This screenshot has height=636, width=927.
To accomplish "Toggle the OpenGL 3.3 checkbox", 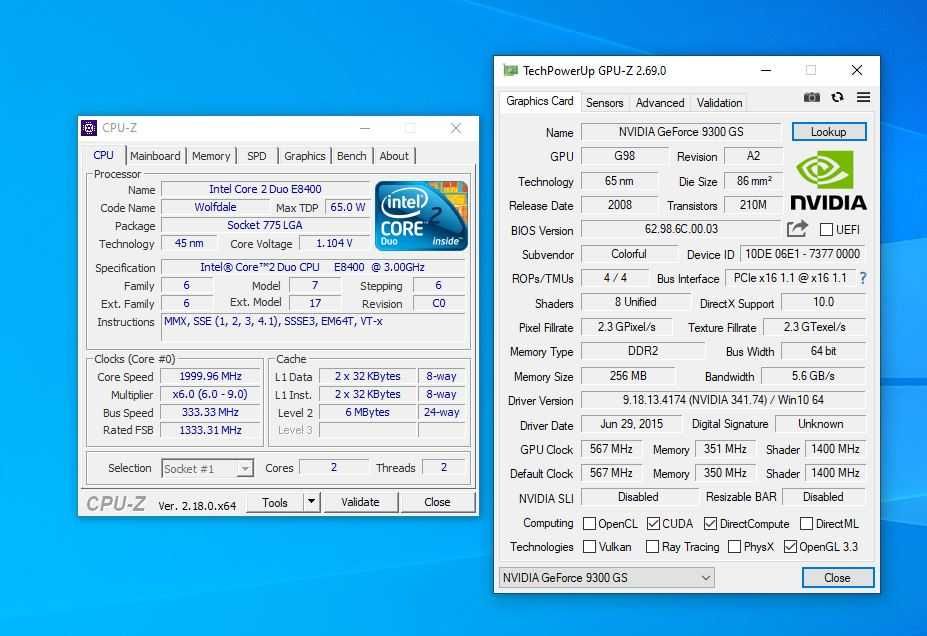I will tap(790, 547).
